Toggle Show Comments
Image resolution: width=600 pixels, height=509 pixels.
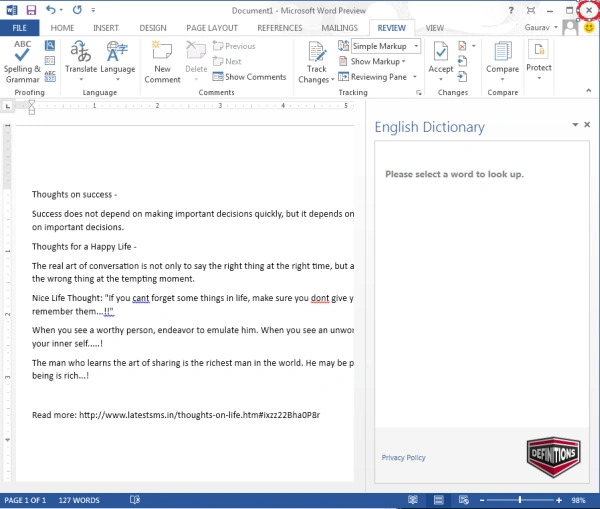point(249,77)
